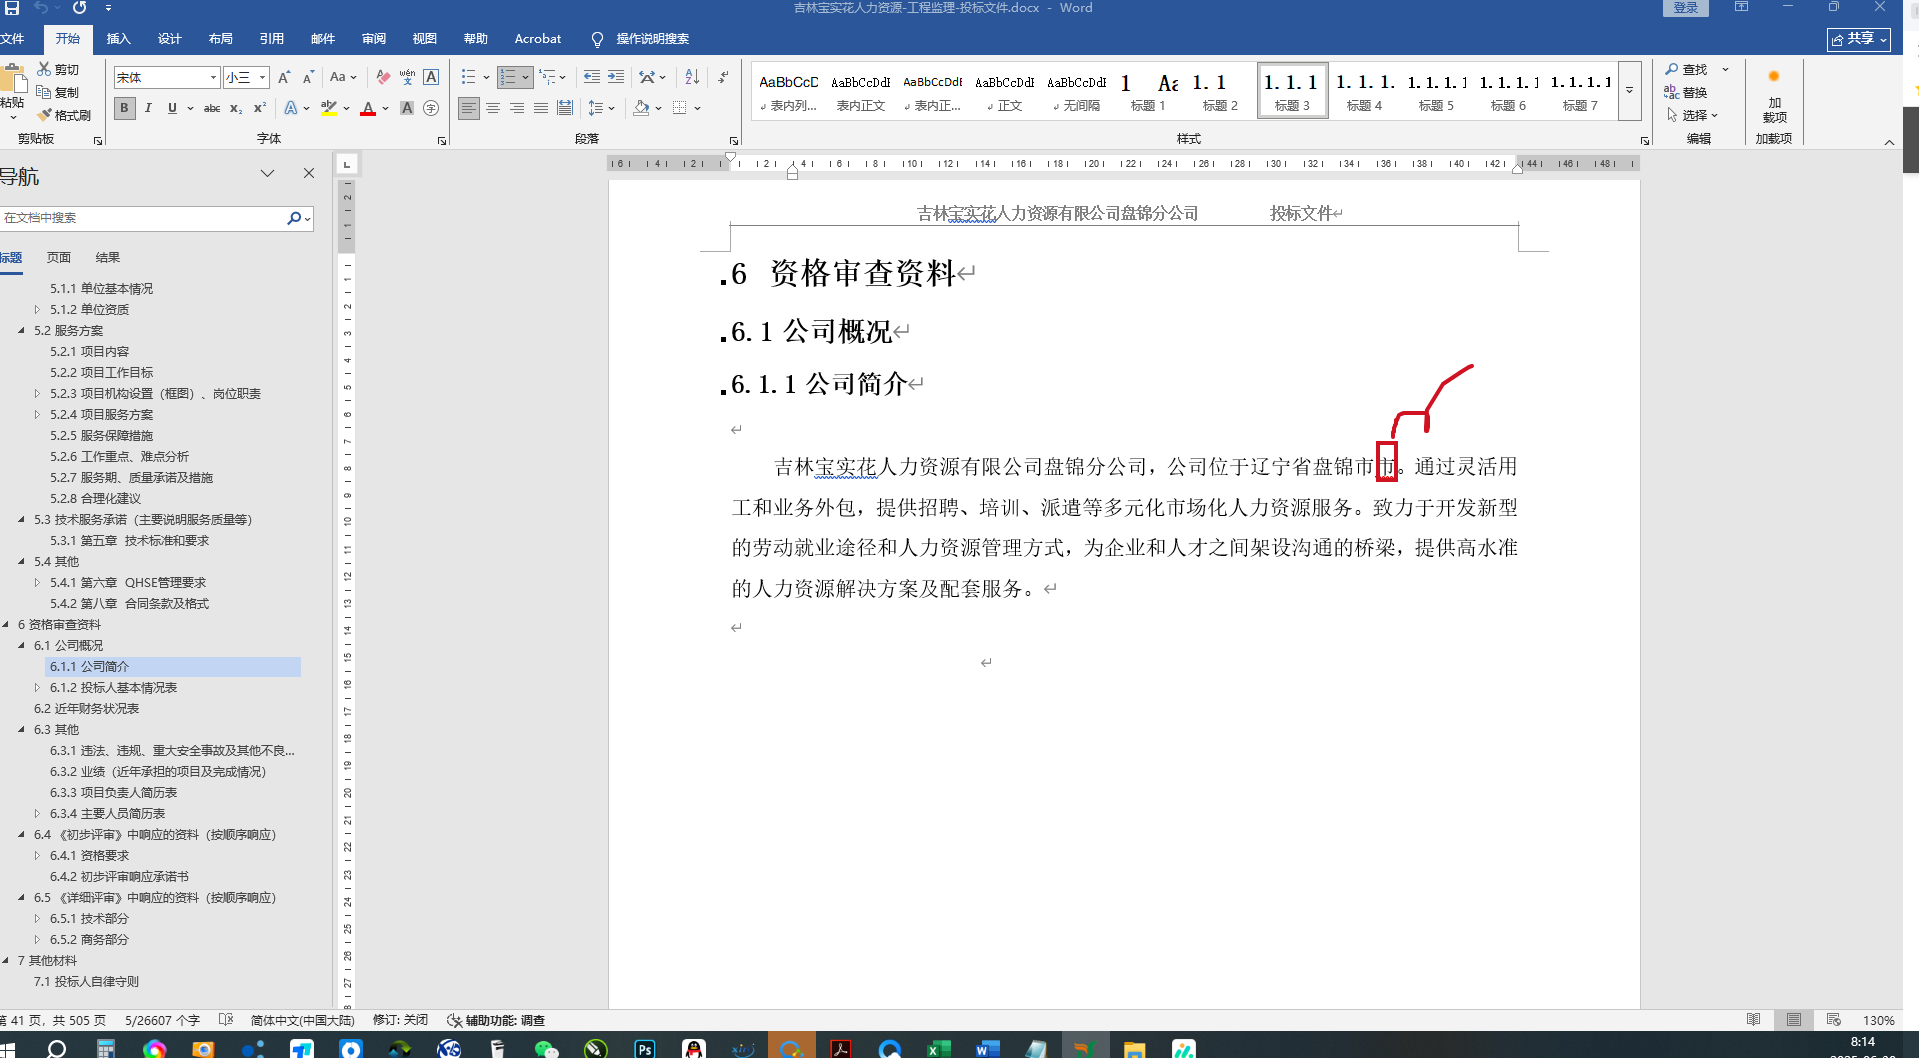1919x1058 pixels.
Task: Toggle center alignment
Action: pyautogui.click(x=493, y=108)
